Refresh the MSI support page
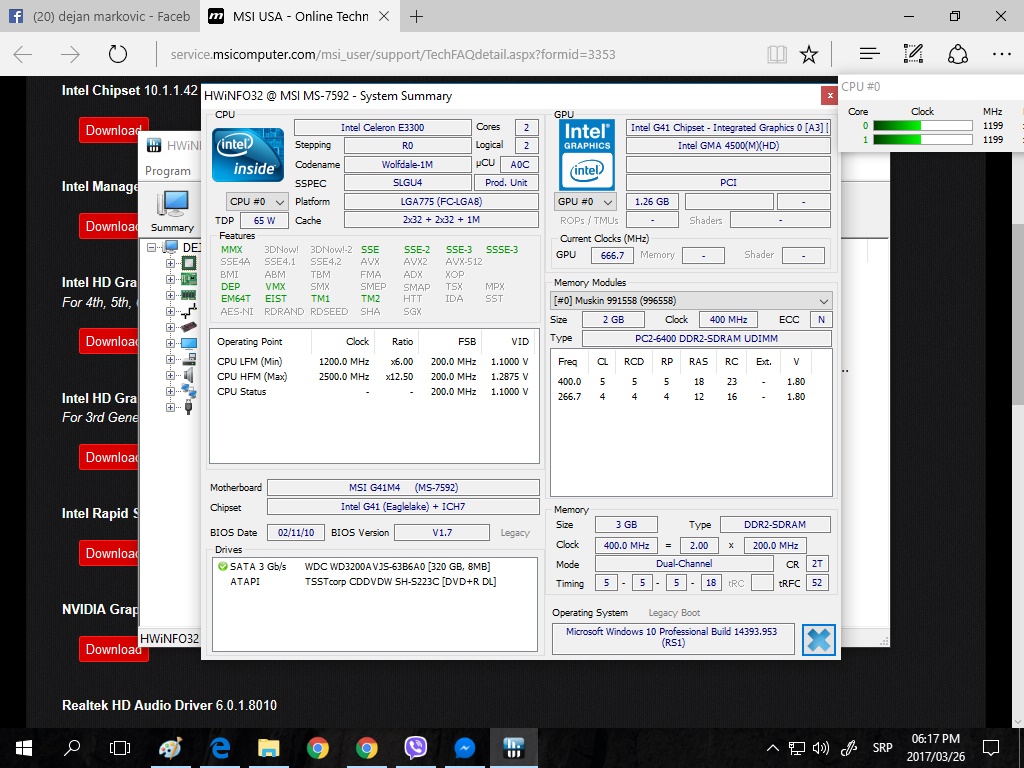The width and height of the screenshot is (1024, 768). tap(118, 54)
